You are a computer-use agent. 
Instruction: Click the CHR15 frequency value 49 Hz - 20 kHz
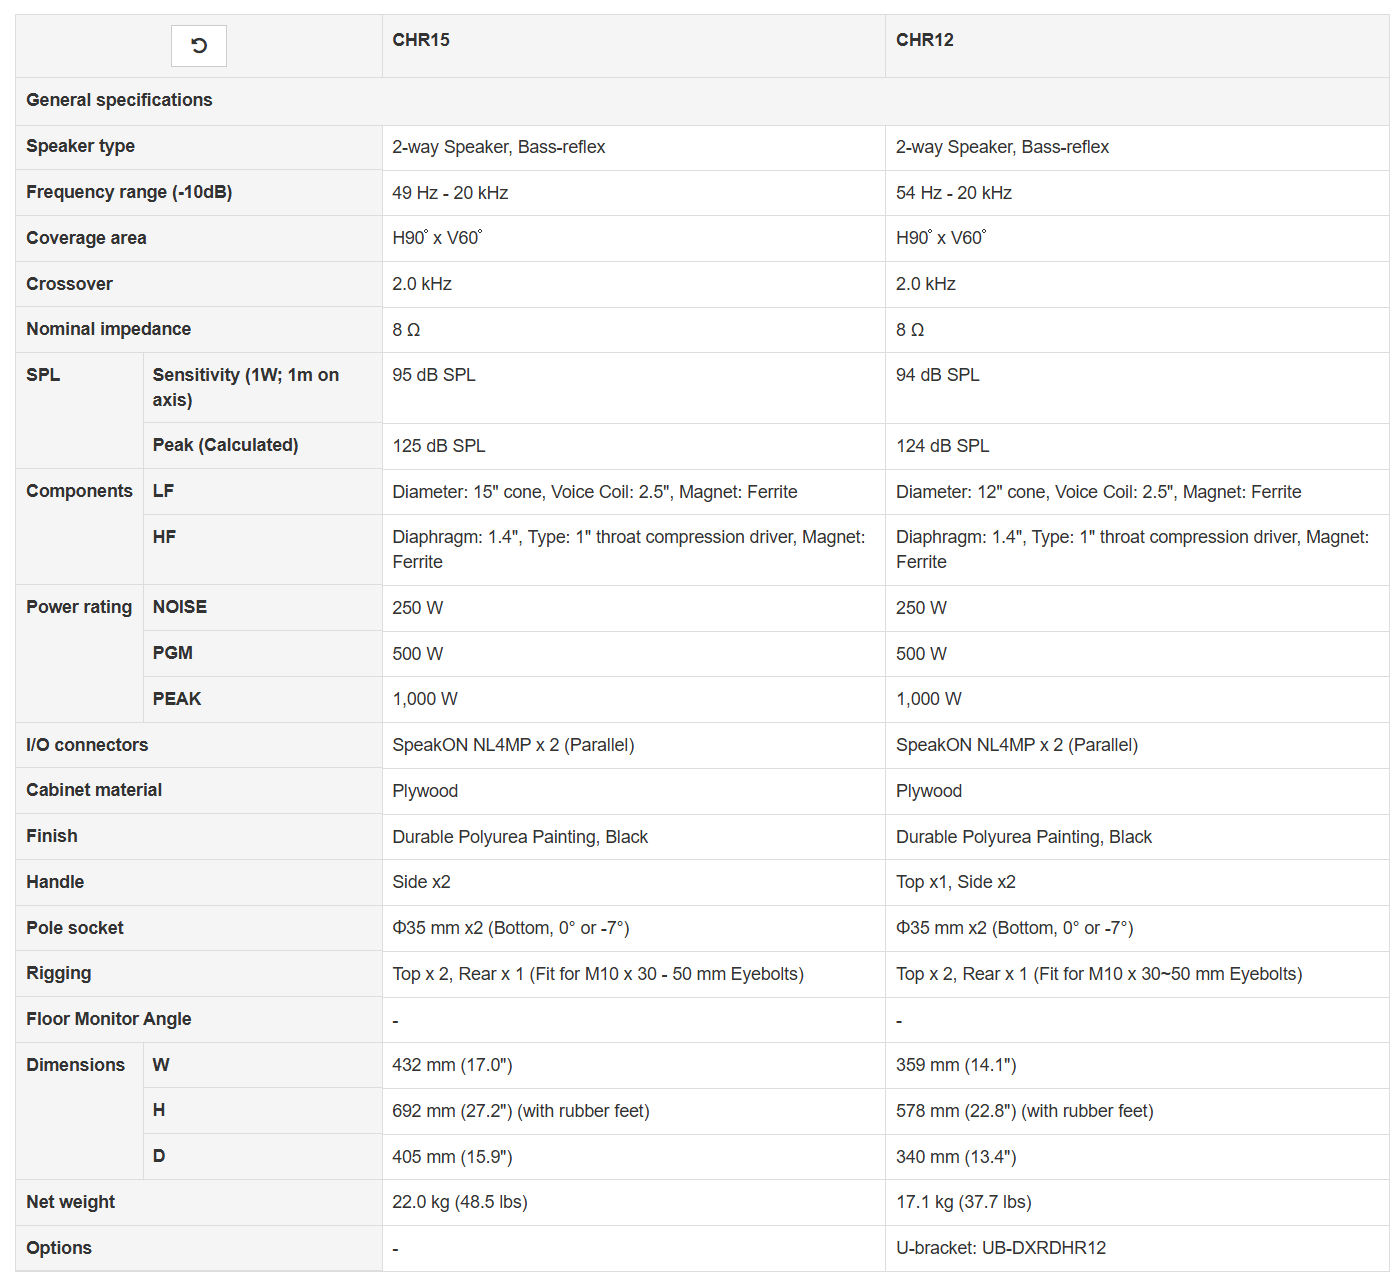point(450,193)
